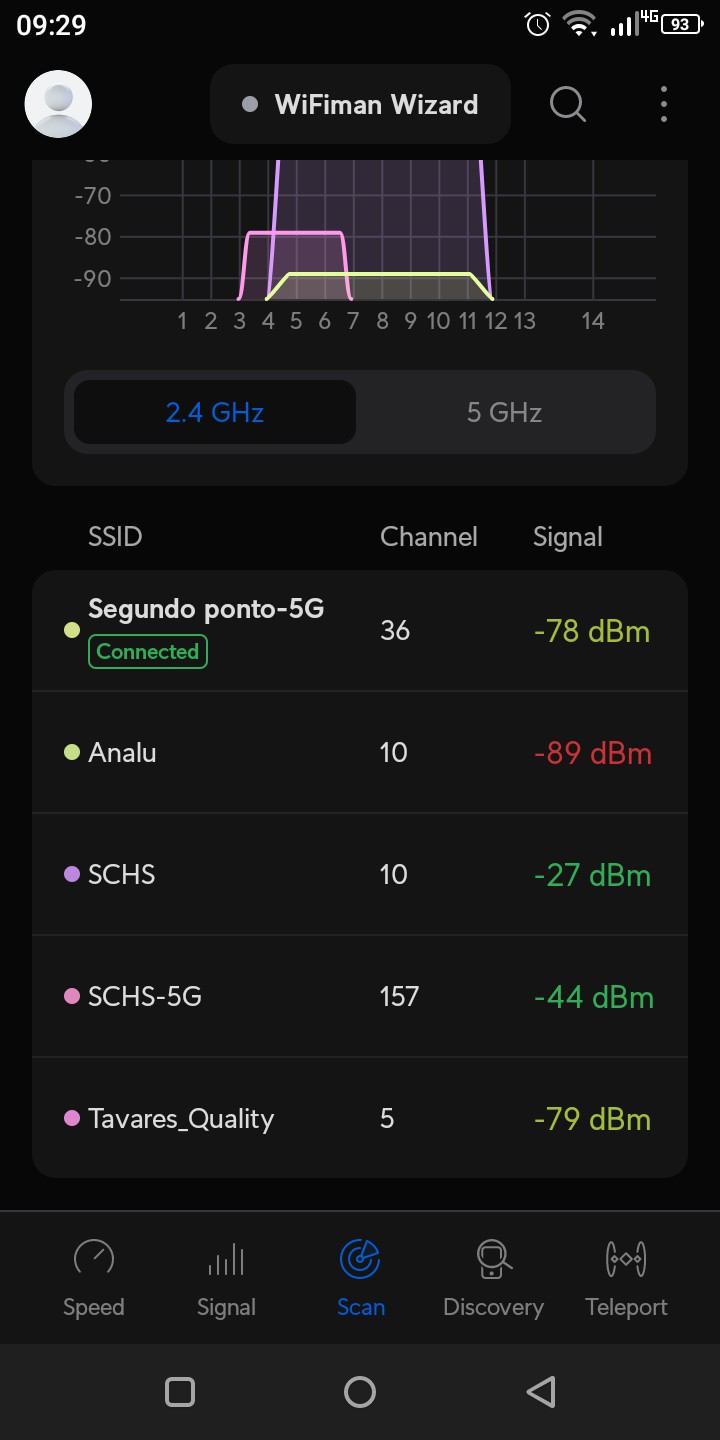Screen dimensions: 720x1440
Task: Open the SCHS-5G network entry
Action: point(360,997)
